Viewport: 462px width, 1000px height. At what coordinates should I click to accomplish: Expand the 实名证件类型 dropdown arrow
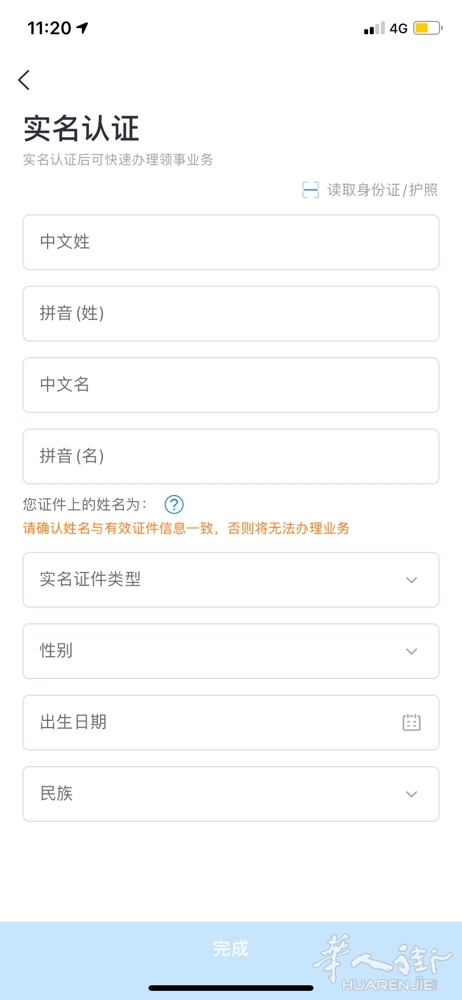(x=412, y=580)
